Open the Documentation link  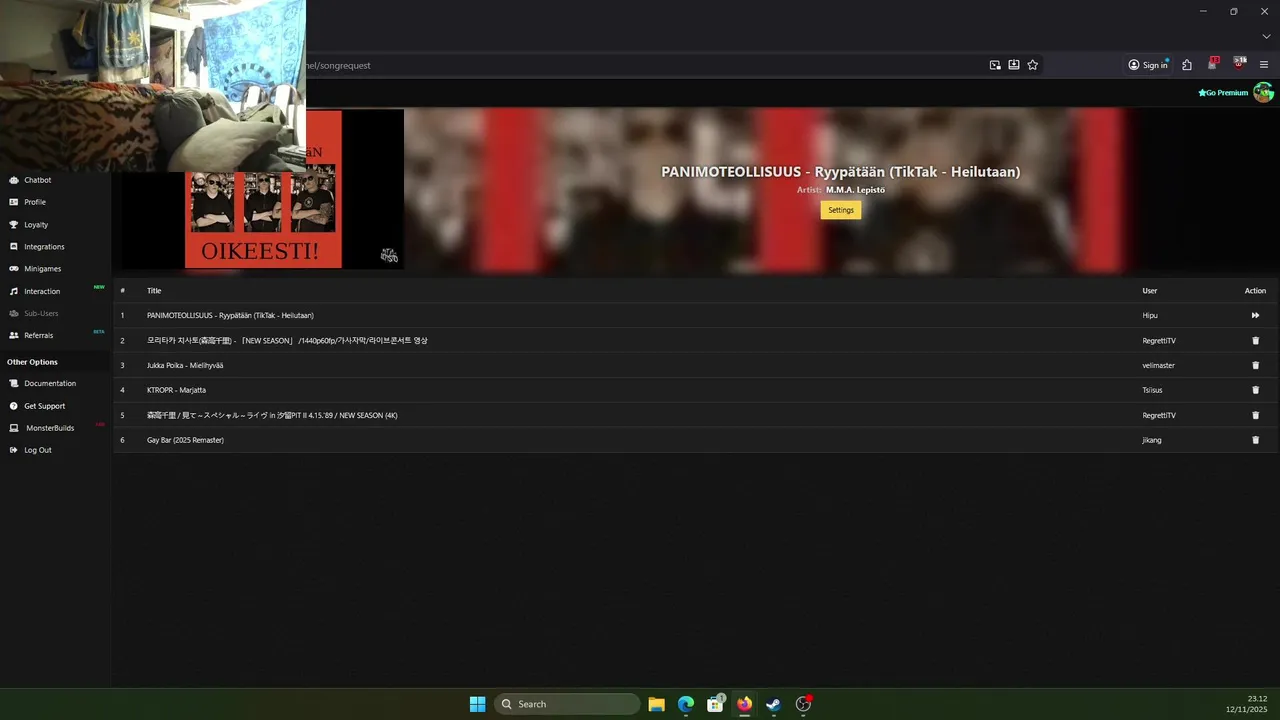click(50, 383)
